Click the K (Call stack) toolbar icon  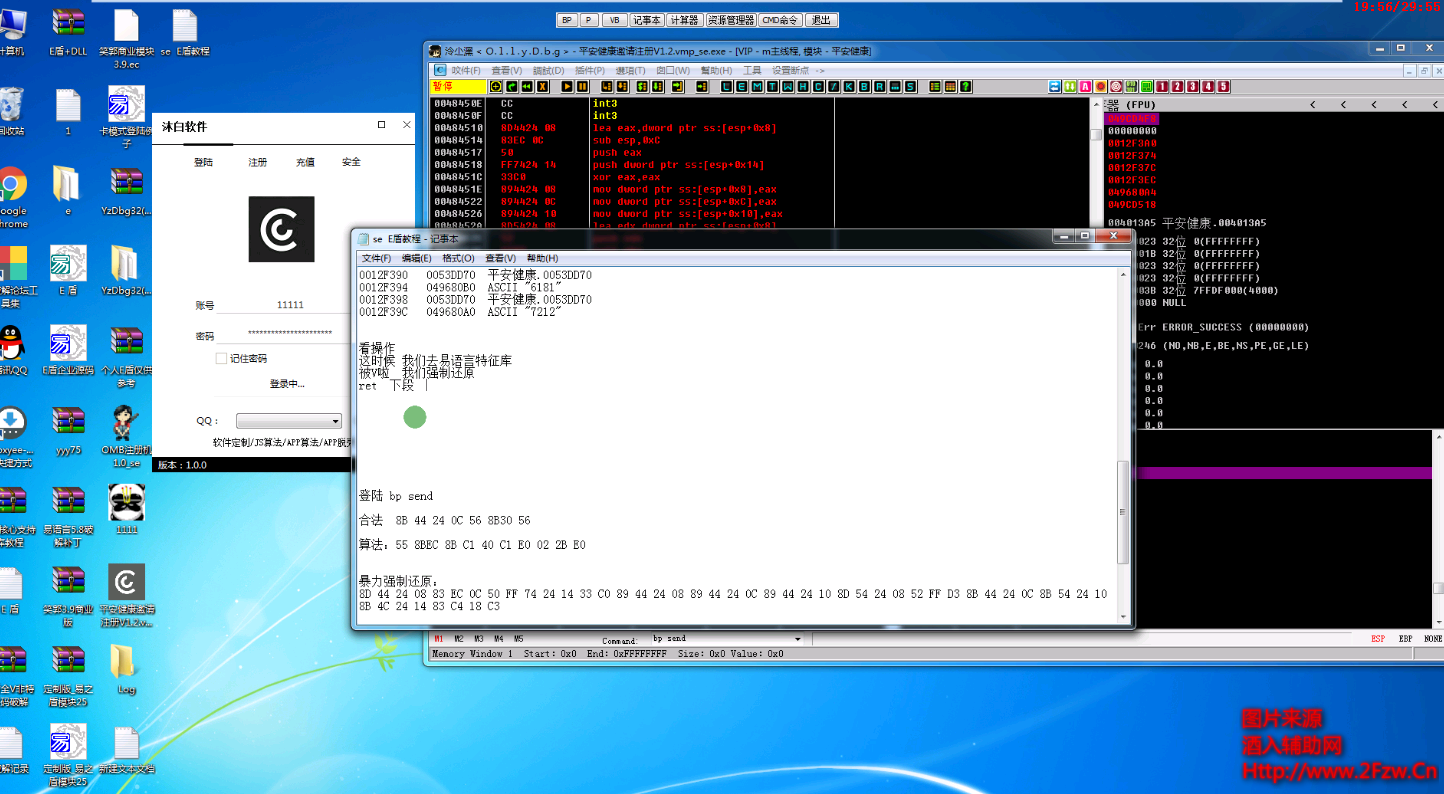point(849,87)
